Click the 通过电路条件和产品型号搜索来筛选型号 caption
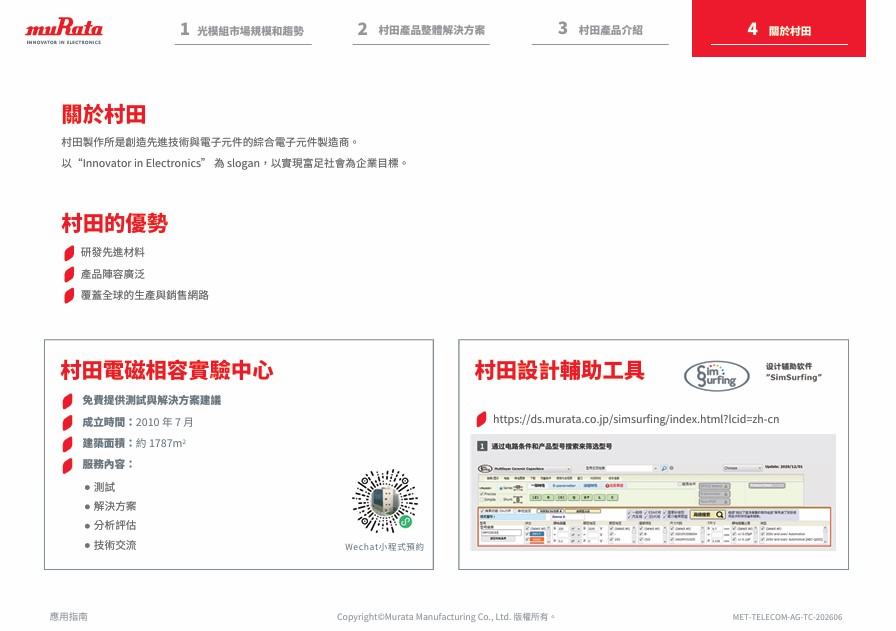The width and height of the screenshot is (896, 631). click(551, 446)
